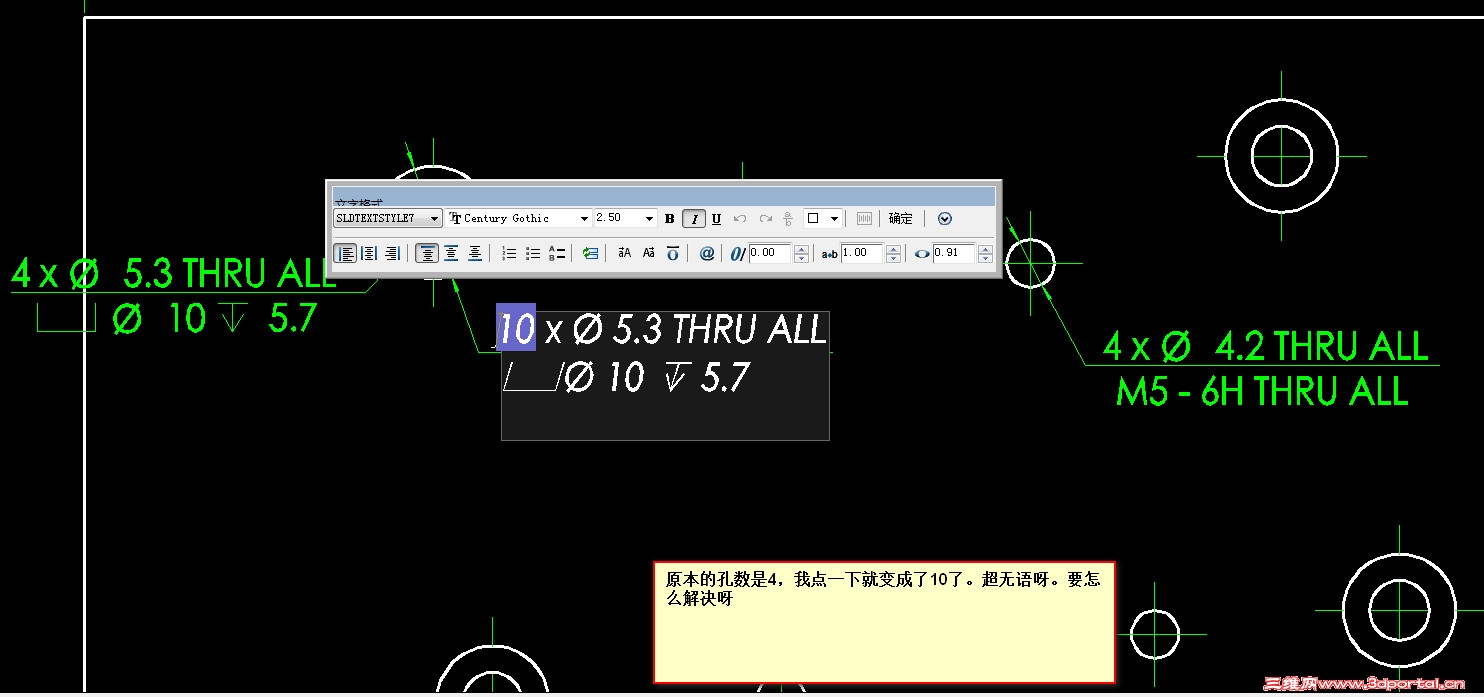
Task: Open the round Options chevron button
Action: click(945, 219)
